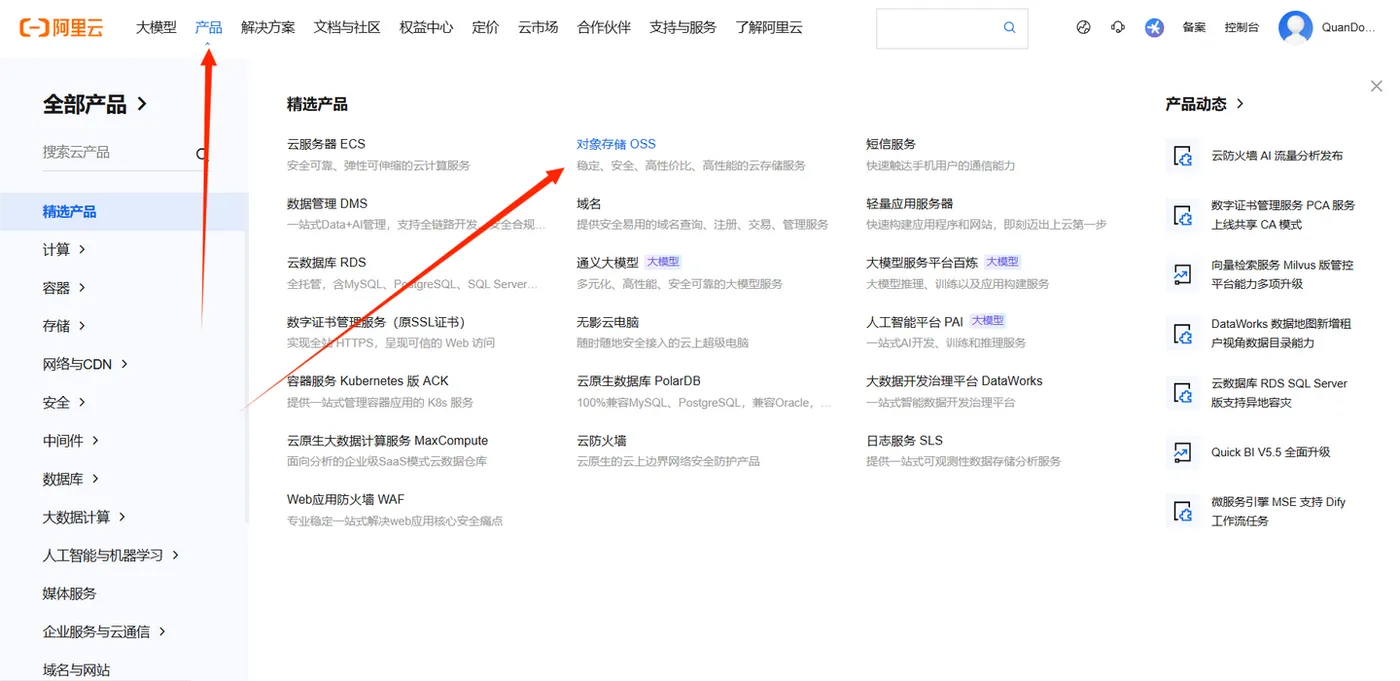The image size is (1400, 681).
Task: Expand the 安全 category
Action: coord(82,402)
